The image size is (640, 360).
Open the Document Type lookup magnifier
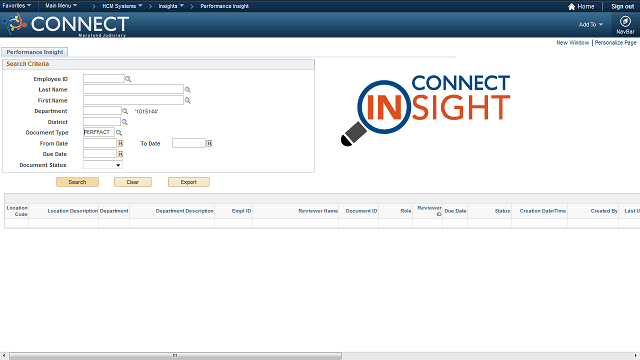(x=119, y=133)
